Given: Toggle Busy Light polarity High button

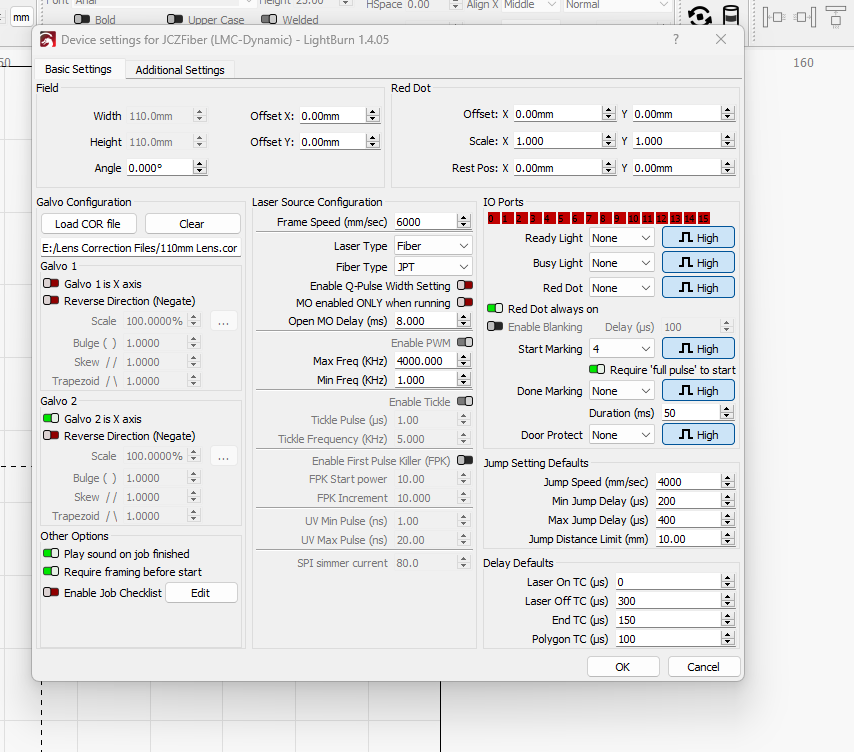Looking at the screenshot, I should (x=698, y=263).
